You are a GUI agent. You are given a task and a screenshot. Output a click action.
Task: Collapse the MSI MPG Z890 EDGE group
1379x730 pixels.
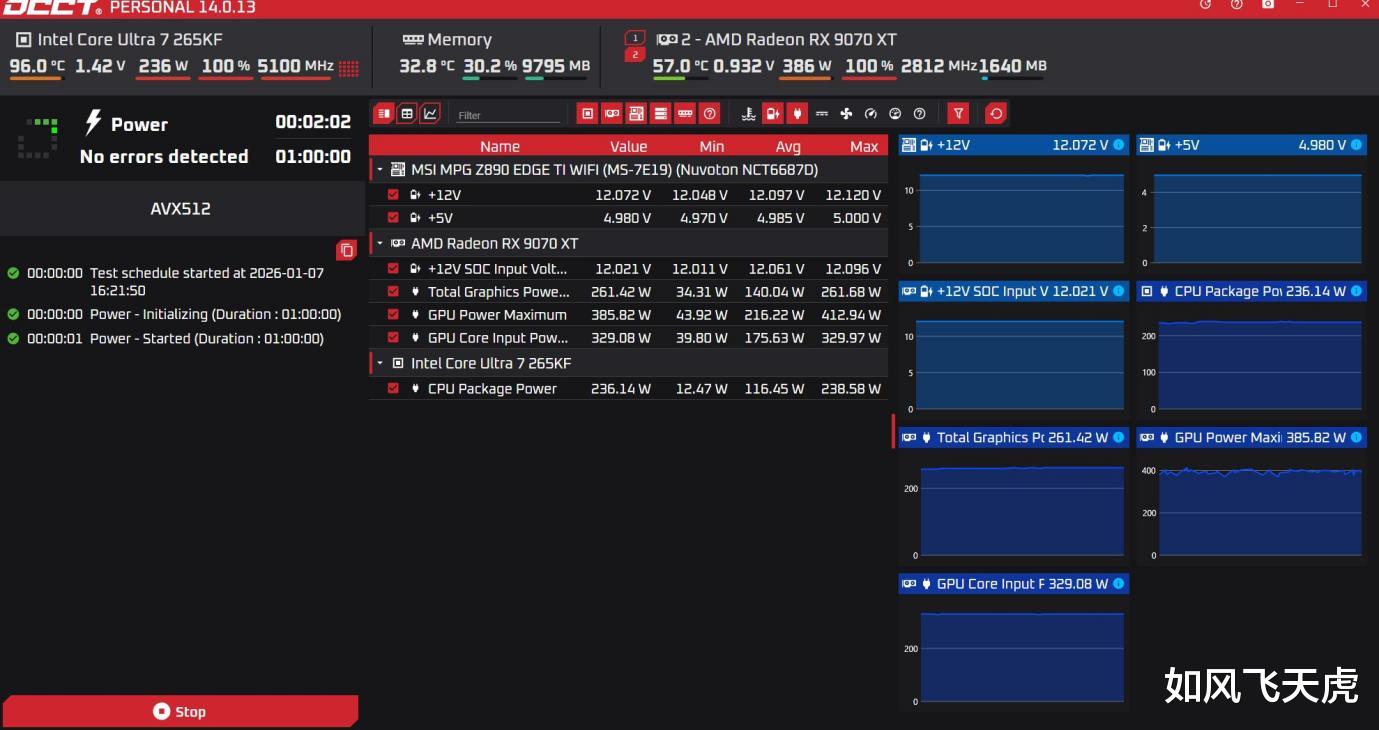click(x=380, y=170)
